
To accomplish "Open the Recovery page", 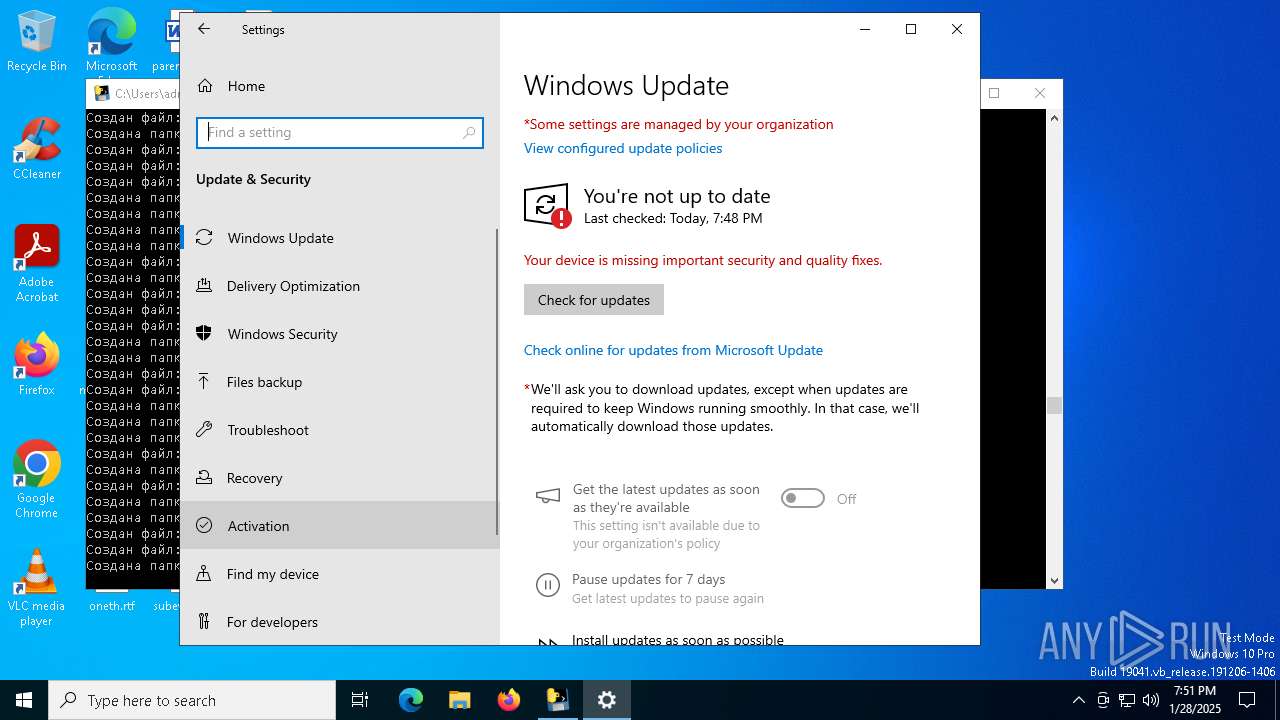I will coord(339,478).
